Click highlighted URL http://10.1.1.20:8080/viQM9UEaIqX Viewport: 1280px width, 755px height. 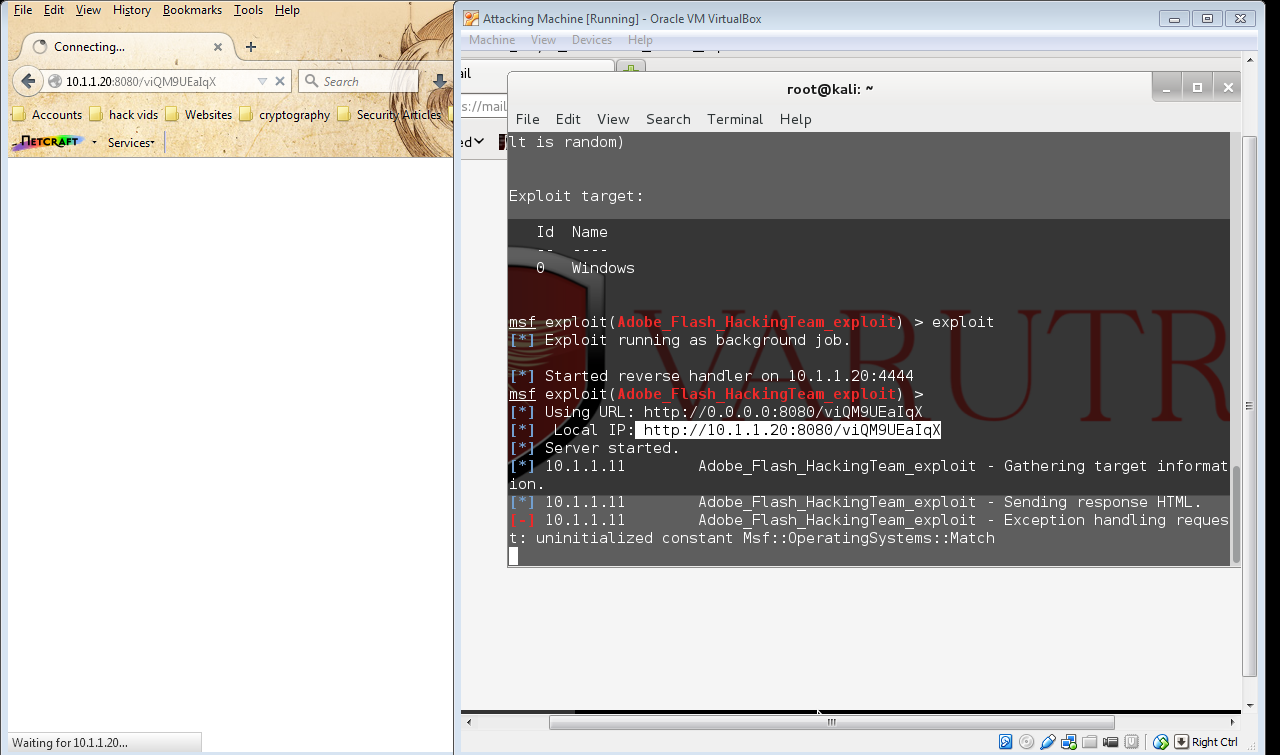click(791, 430)
